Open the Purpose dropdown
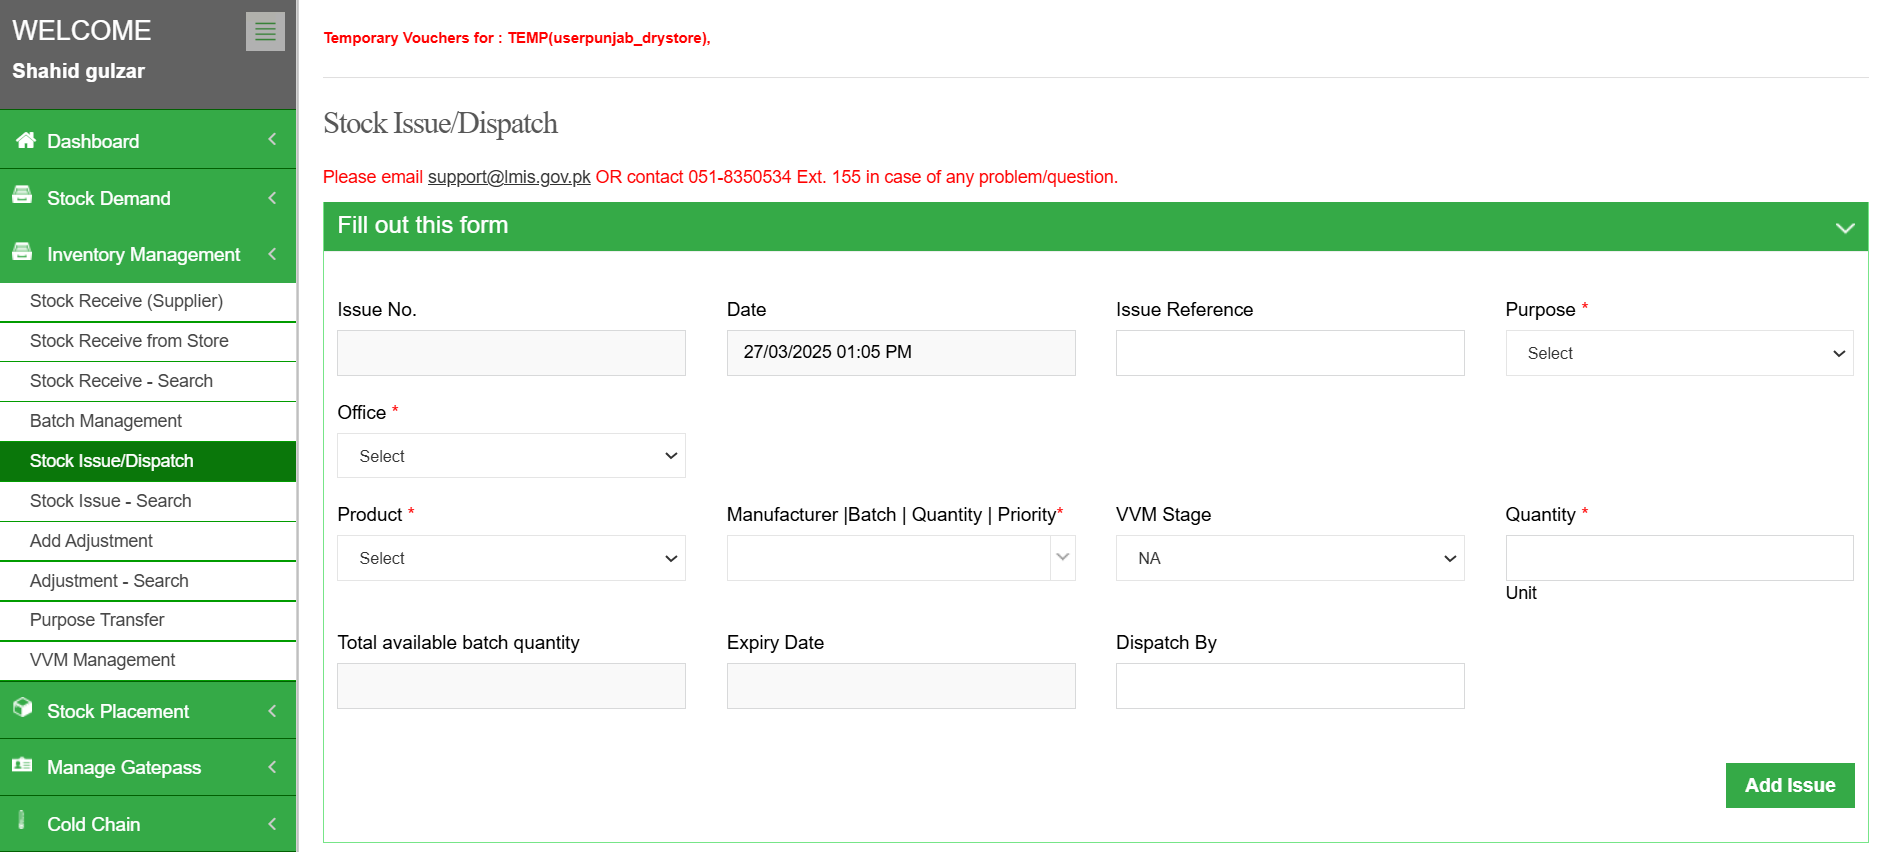Screen dimensions: 1884x852 click(1679, 353)
